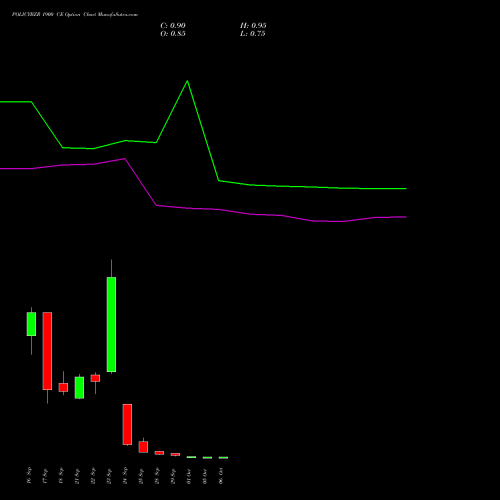Viewport: 500px width, 500px height.
Task: Select the 06 Oct date label
Action: coord(221,475)
